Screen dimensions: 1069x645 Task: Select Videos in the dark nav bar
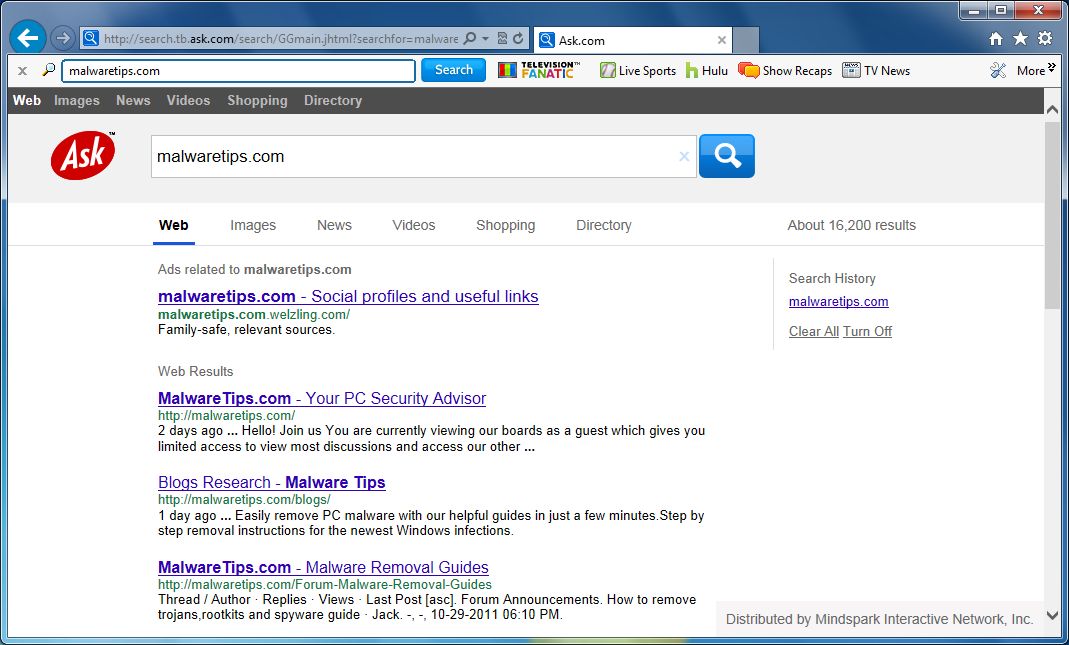188,100
